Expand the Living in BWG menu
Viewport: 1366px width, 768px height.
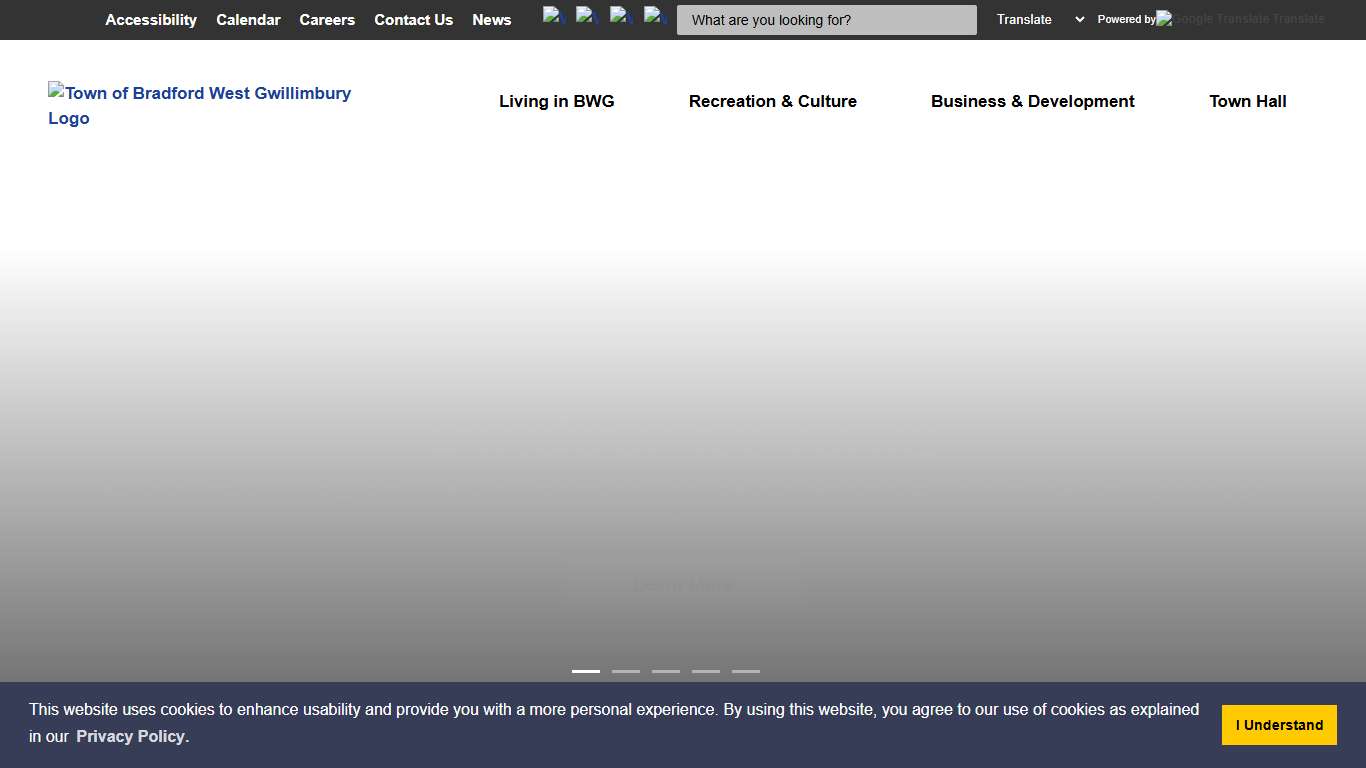tap(556, 101)
